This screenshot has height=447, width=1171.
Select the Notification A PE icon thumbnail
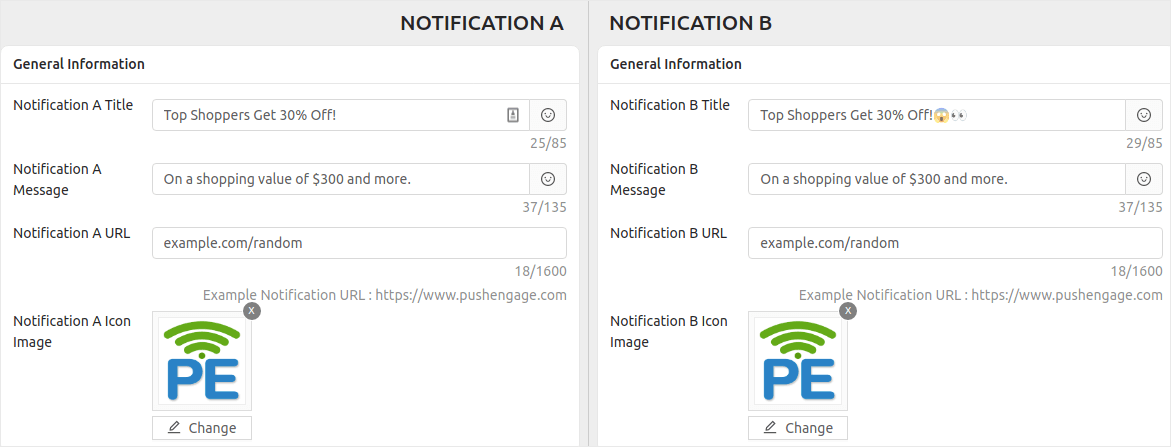202,360
